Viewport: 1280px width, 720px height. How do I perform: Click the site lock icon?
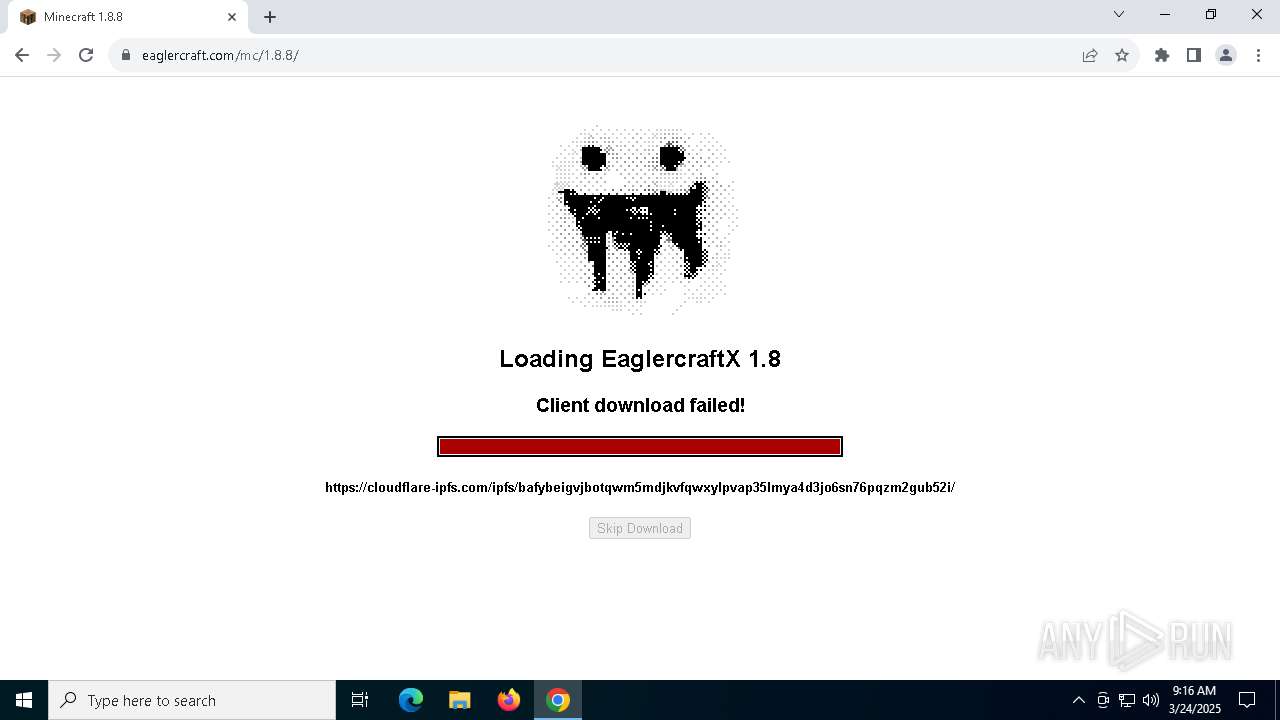(126, 55)
